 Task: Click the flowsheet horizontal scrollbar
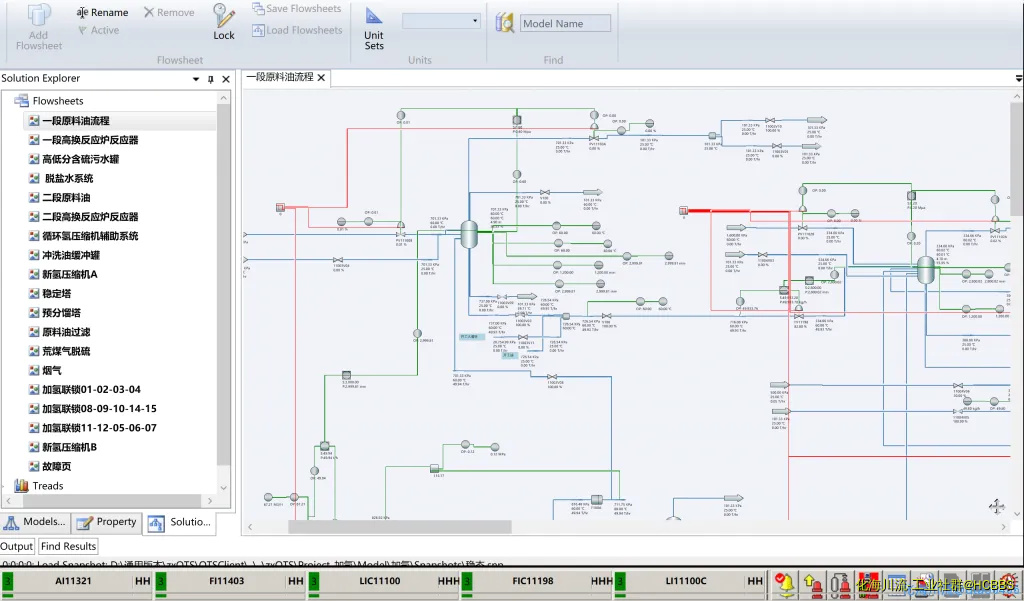tap(400, 526)
